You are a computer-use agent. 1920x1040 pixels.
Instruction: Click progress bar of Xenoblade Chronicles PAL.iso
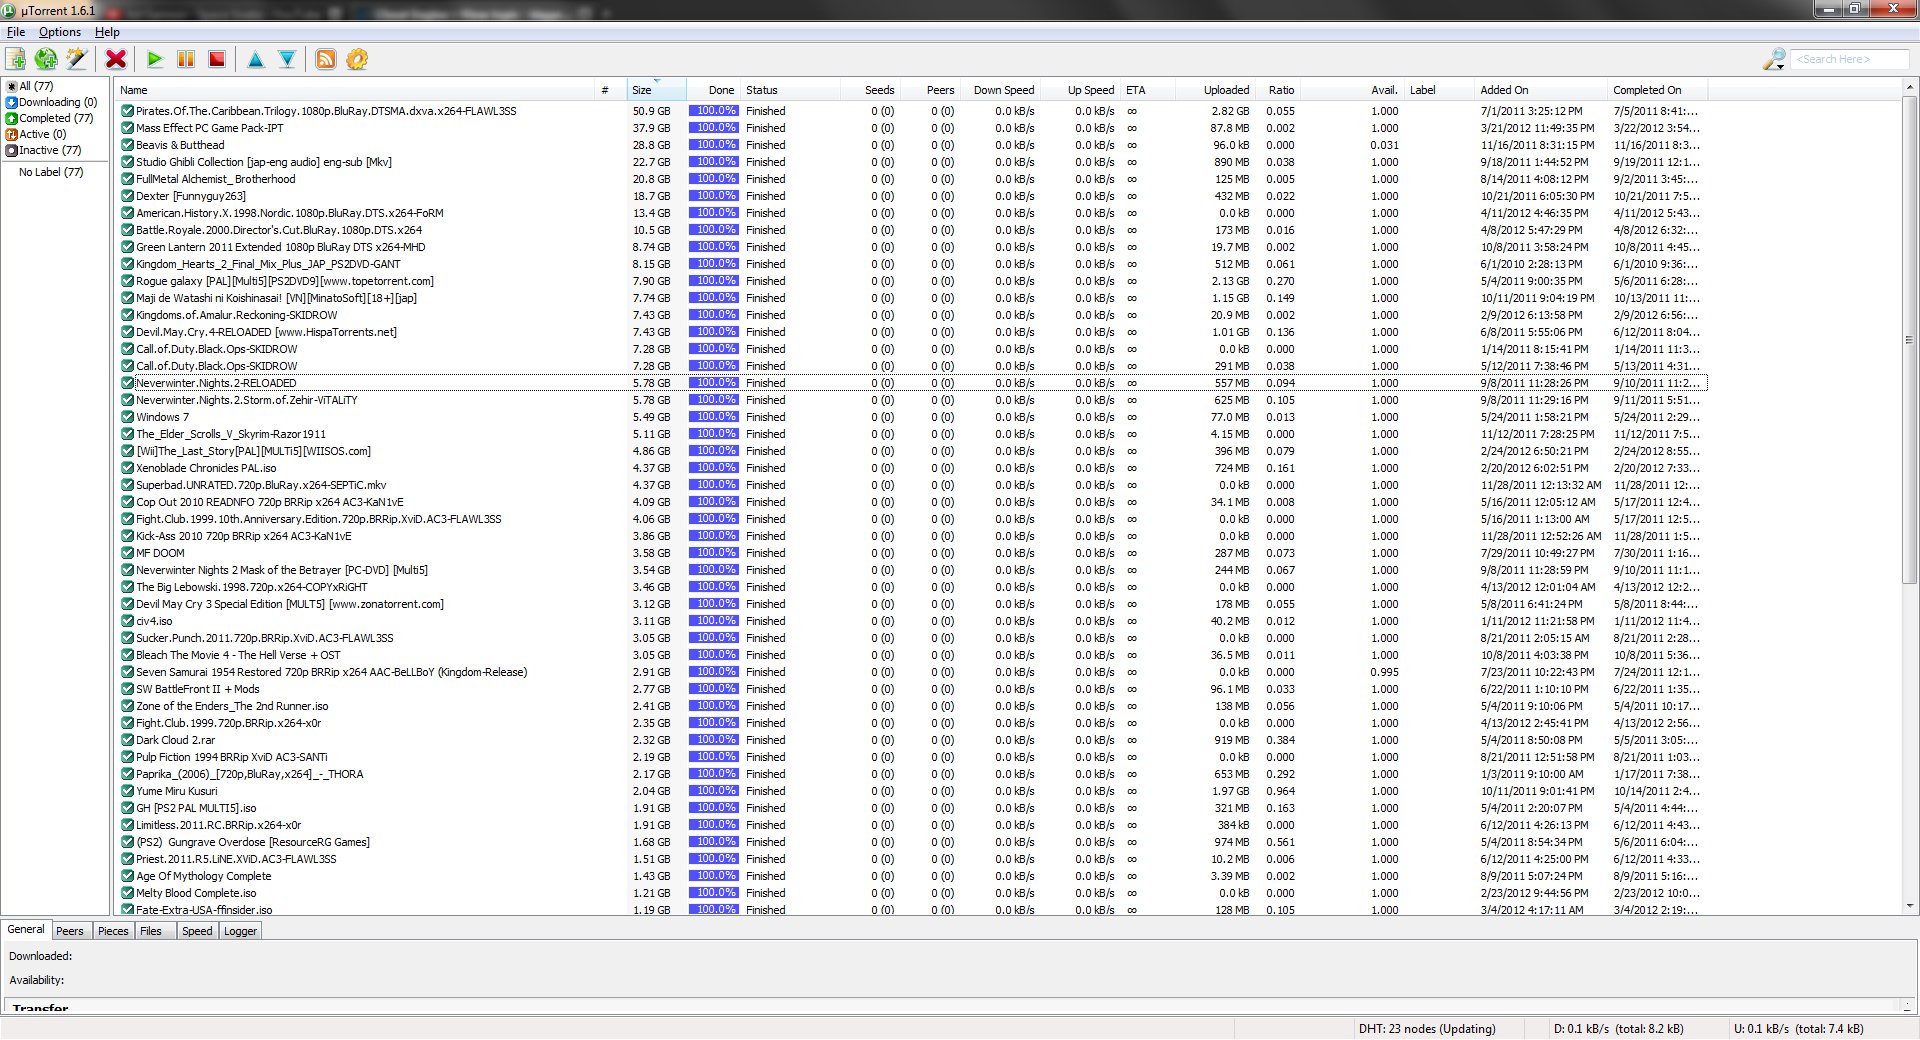pos(713,468)
